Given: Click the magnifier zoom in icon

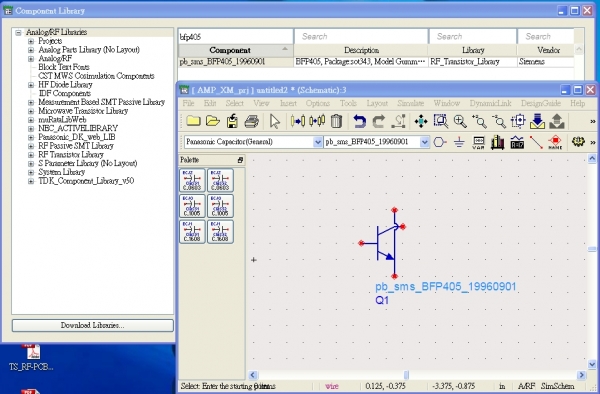Looking at the screenshot, I should (x=460, y=121).
